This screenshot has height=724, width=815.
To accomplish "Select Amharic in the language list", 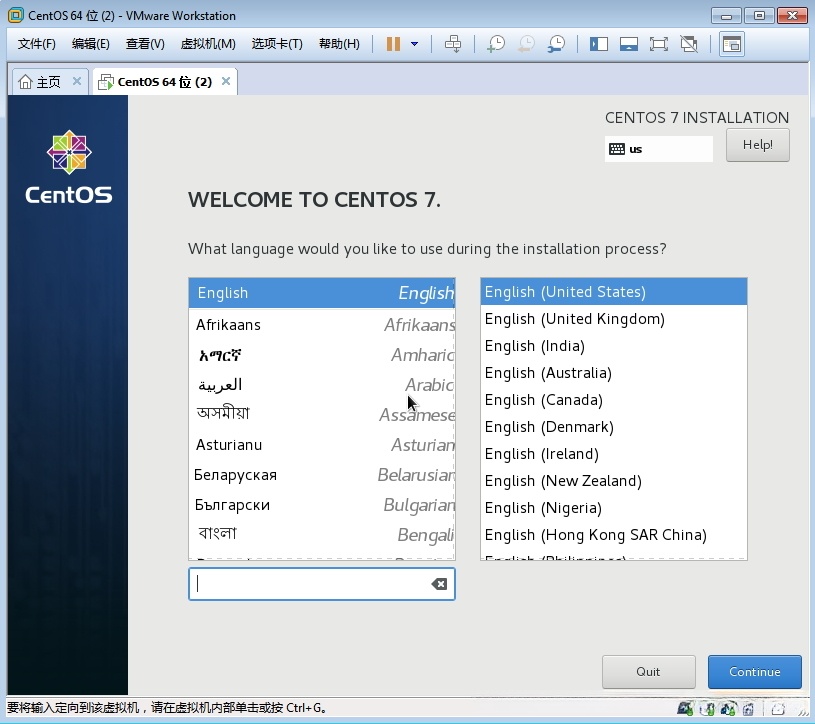I will (x=322, y=355).
